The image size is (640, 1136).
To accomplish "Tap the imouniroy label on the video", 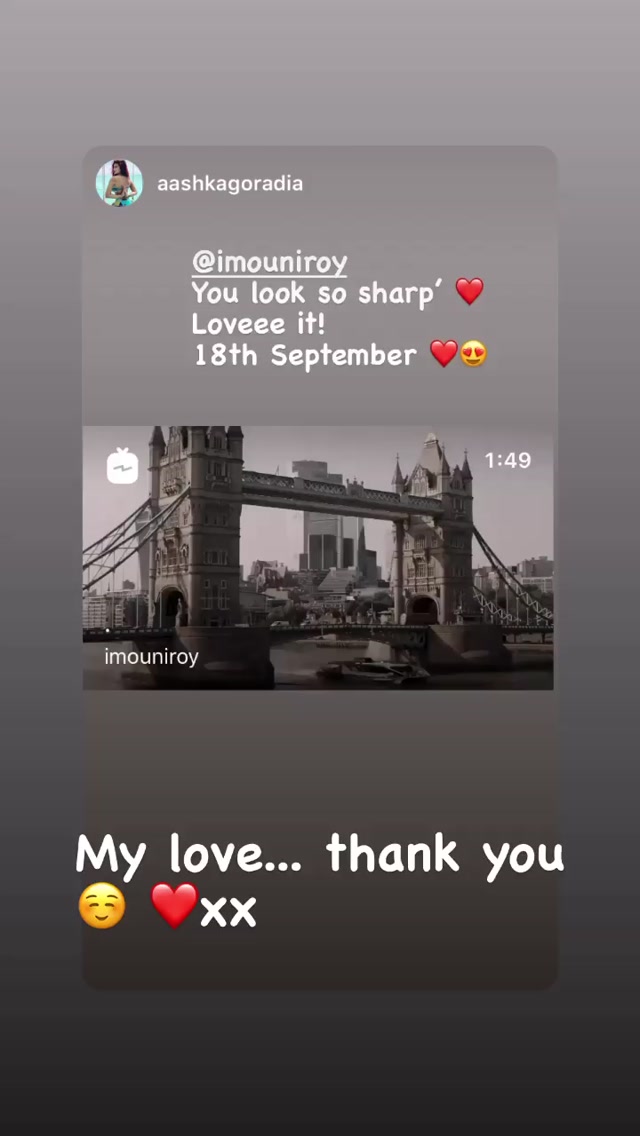I will 151,657.
